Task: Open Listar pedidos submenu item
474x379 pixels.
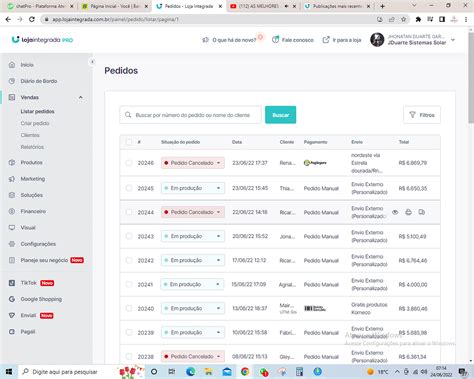Action: pyautogui.click(x=37, y=111)
